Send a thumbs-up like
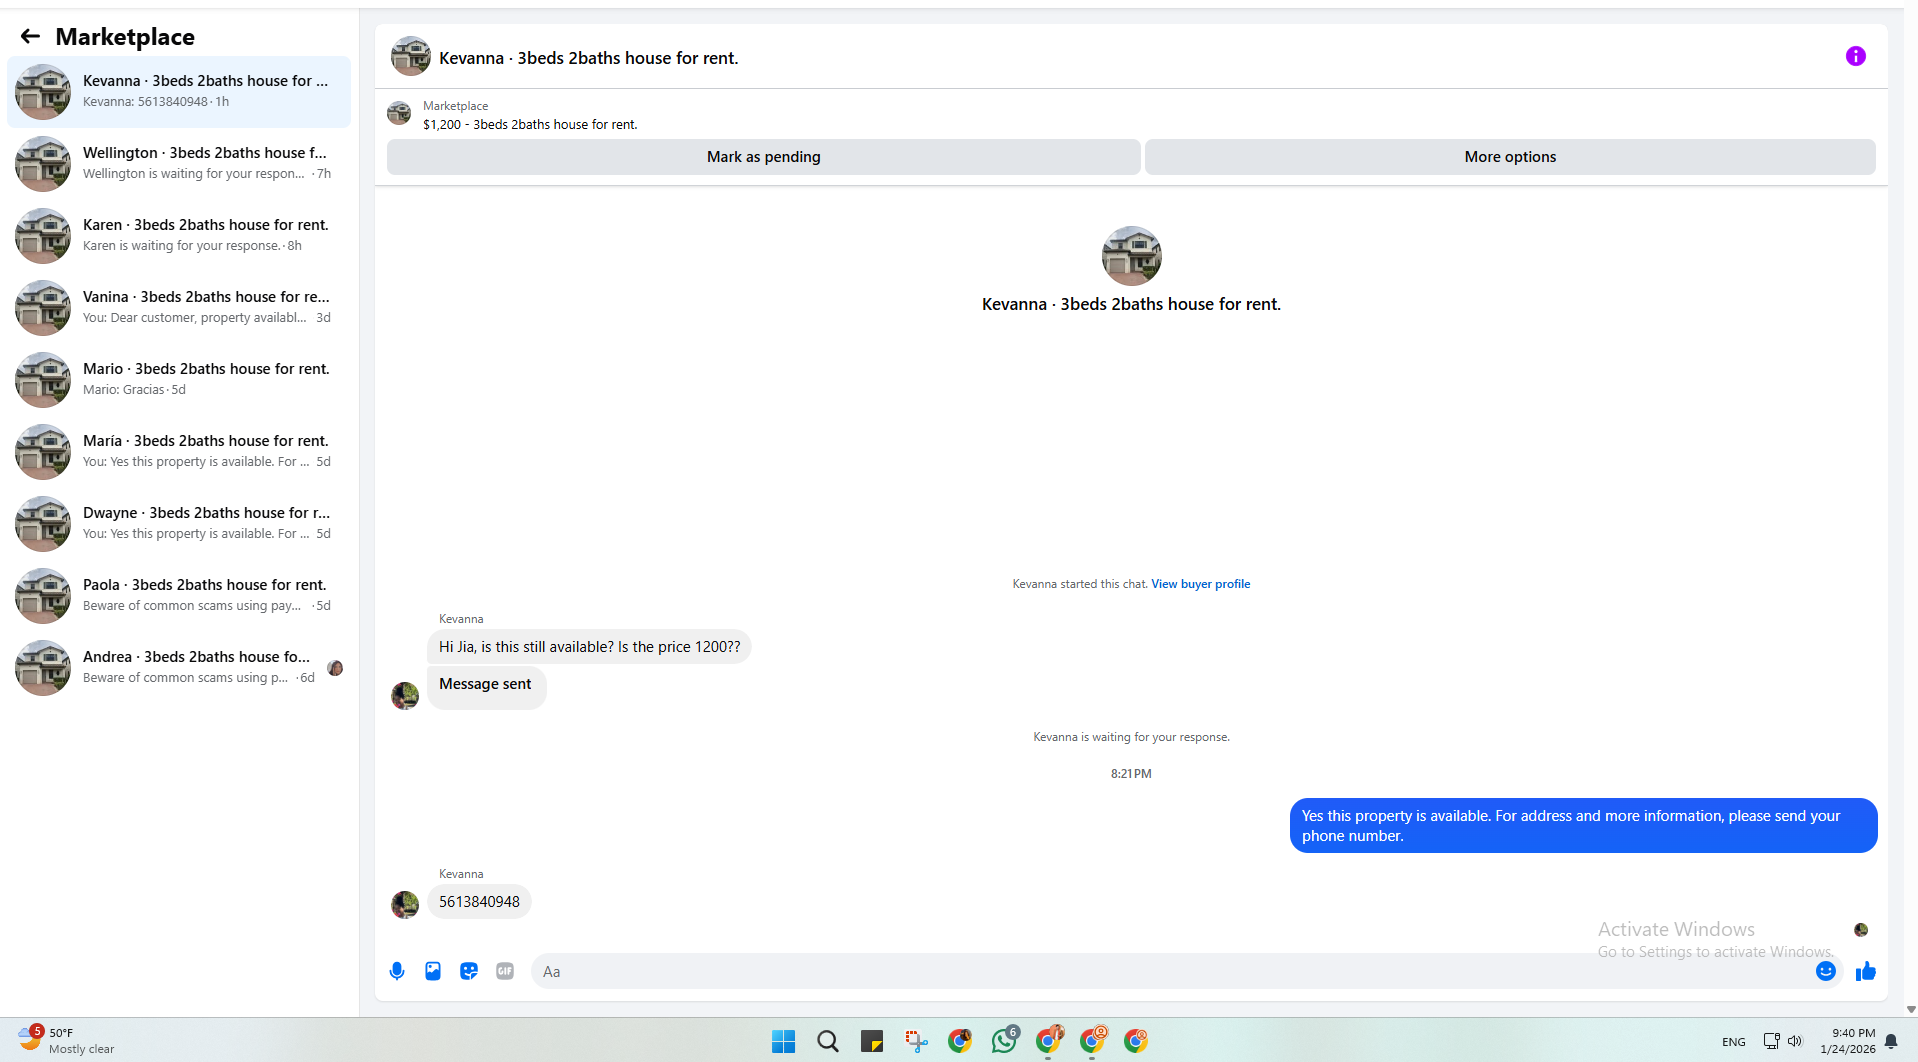 coord(1865,971)
